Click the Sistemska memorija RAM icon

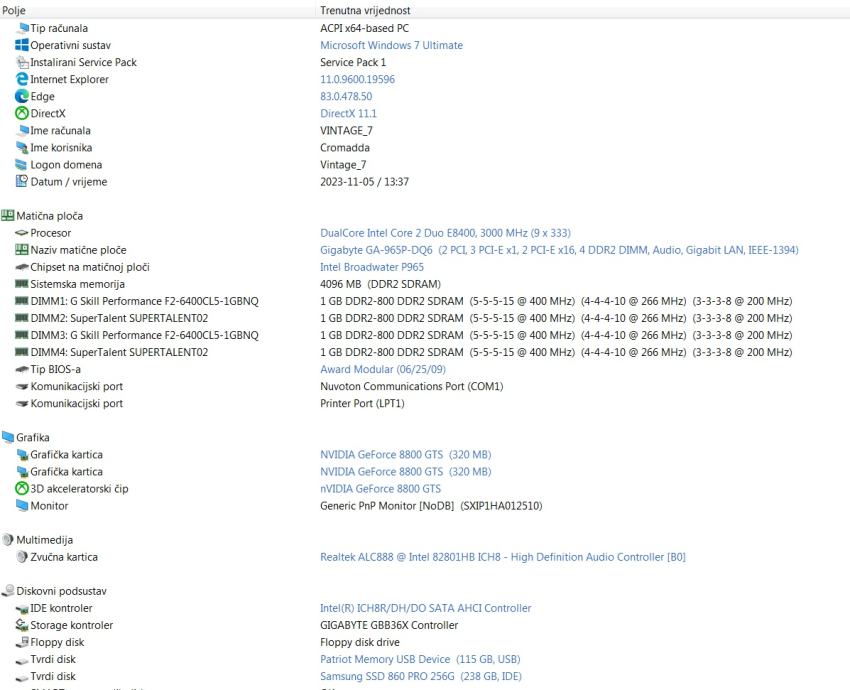point(22,284)
